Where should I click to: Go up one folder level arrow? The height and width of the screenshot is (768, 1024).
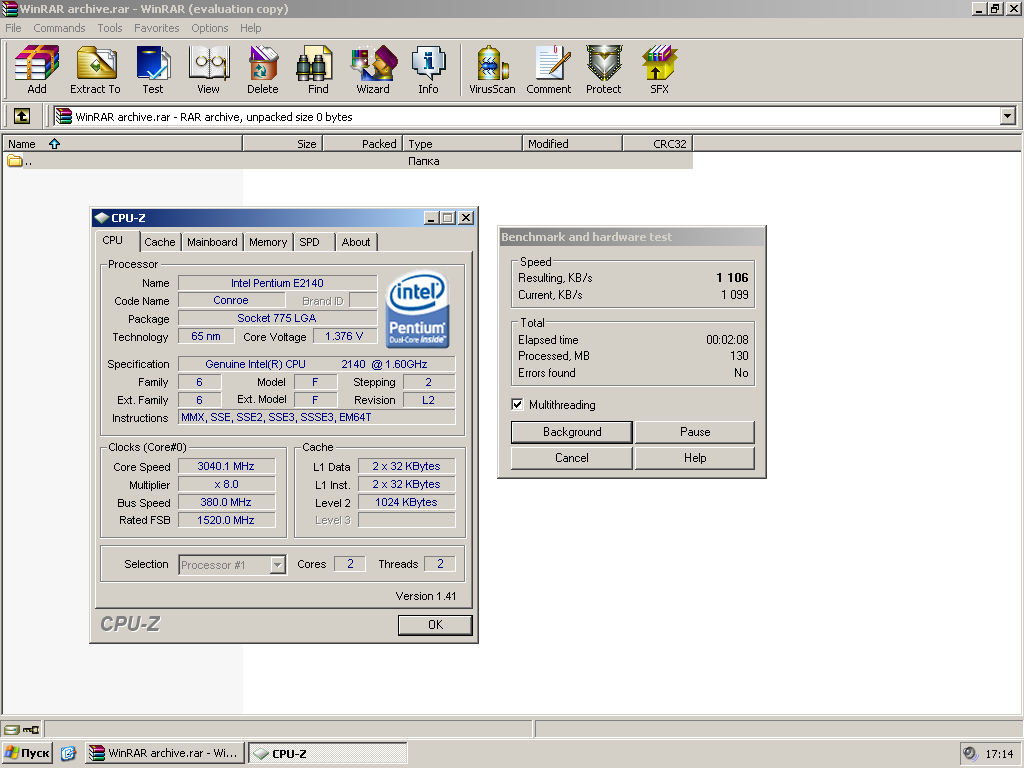(22, 116)
